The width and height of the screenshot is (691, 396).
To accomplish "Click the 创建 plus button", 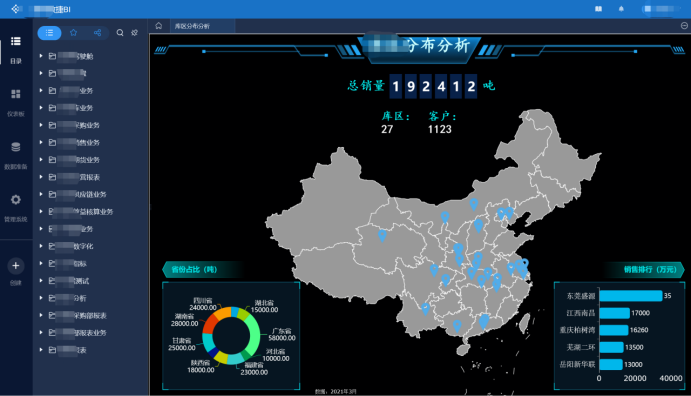I will [16, 266].
